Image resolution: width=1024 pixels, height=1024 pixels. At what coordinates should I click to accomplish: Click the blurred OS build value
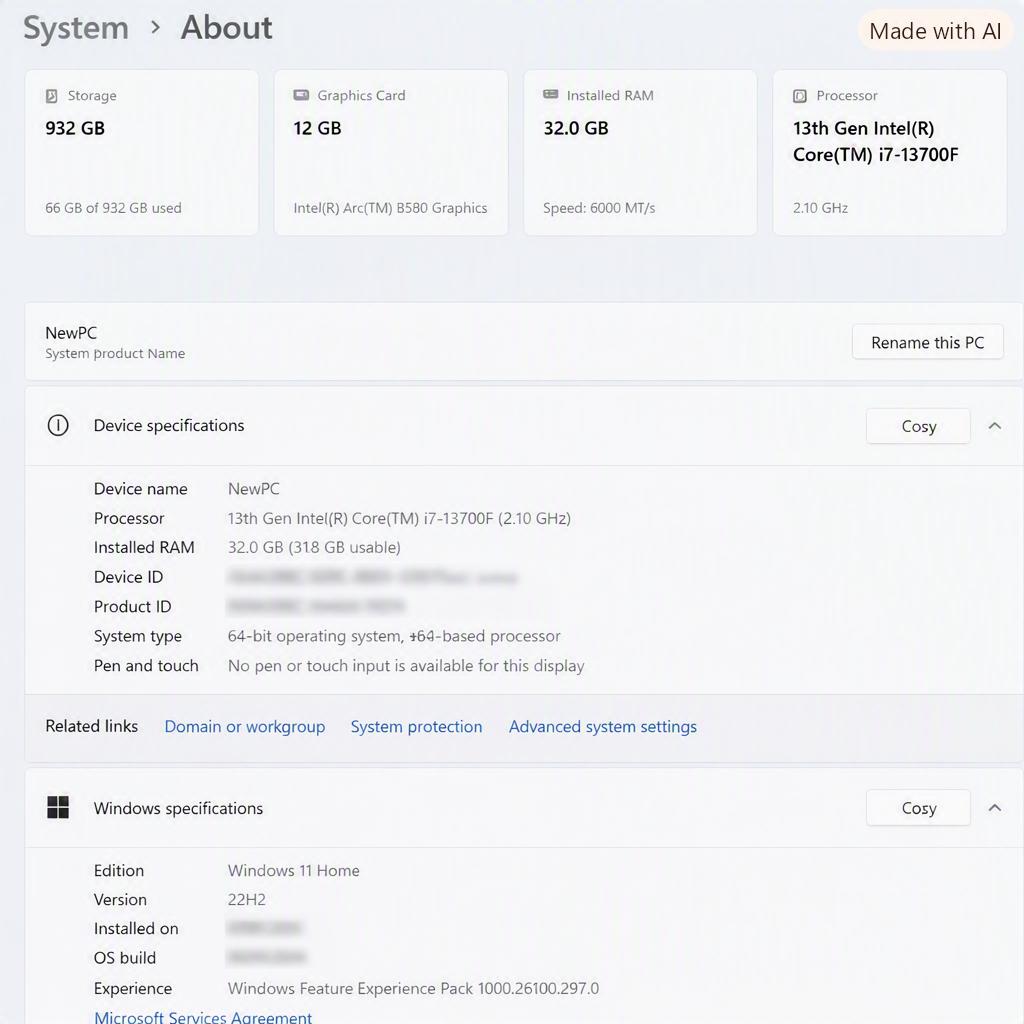(266, 957)
